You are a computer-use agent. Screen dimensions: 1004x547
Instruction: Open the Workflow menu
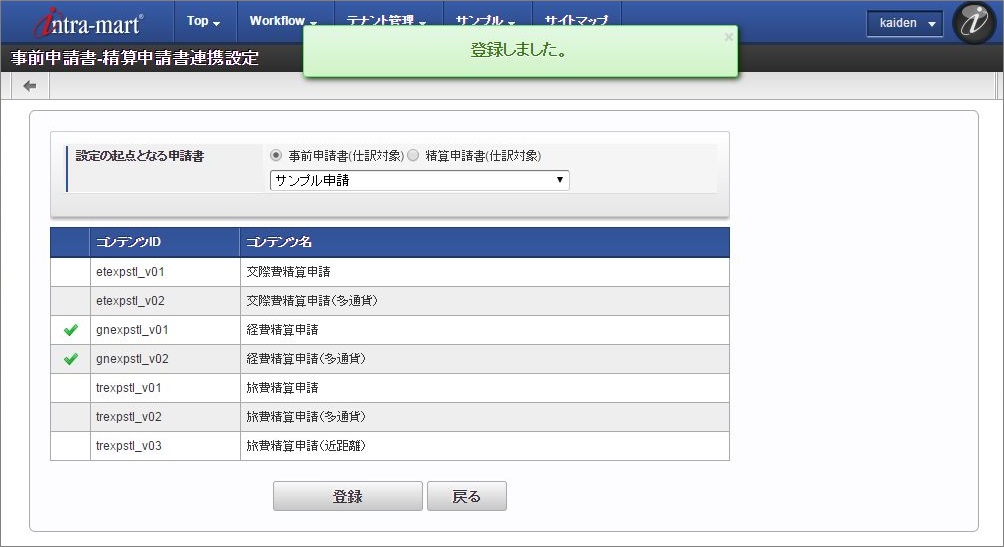pyautogui.click(x=283, y=21)
